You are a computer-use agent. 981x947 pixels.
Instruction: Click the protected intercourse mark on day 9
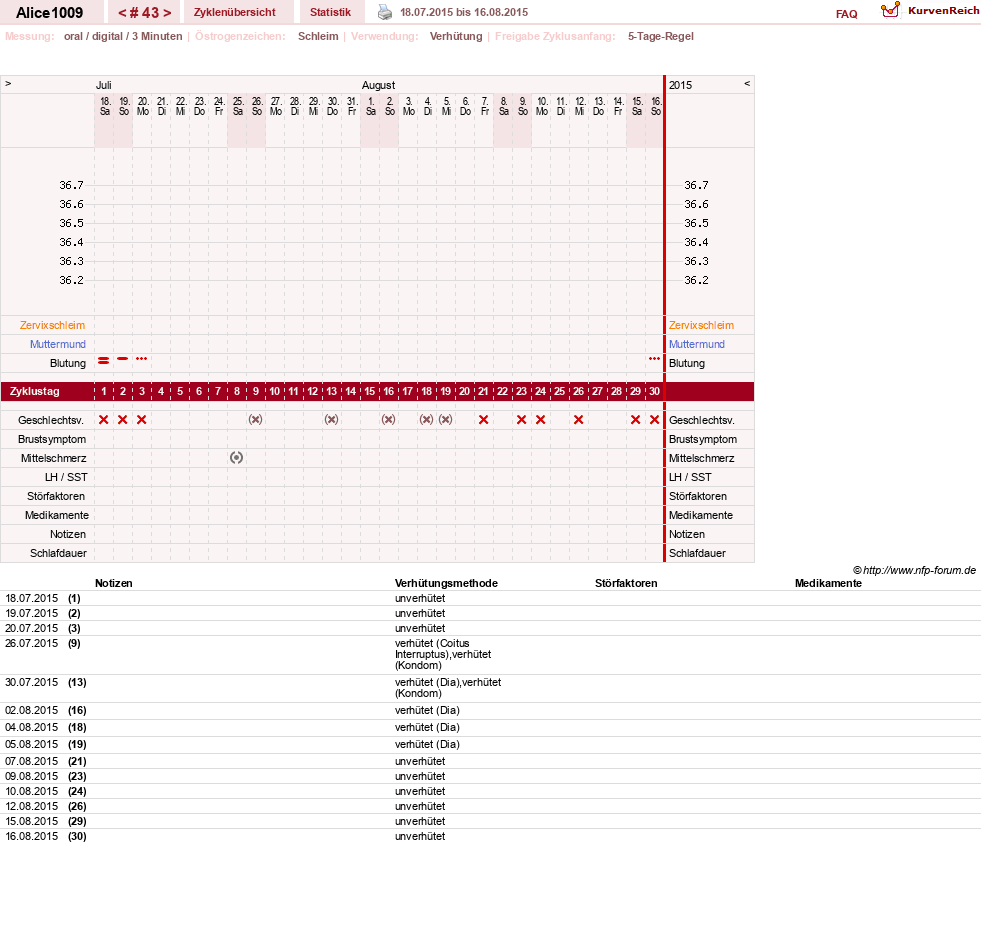[255, 420]
